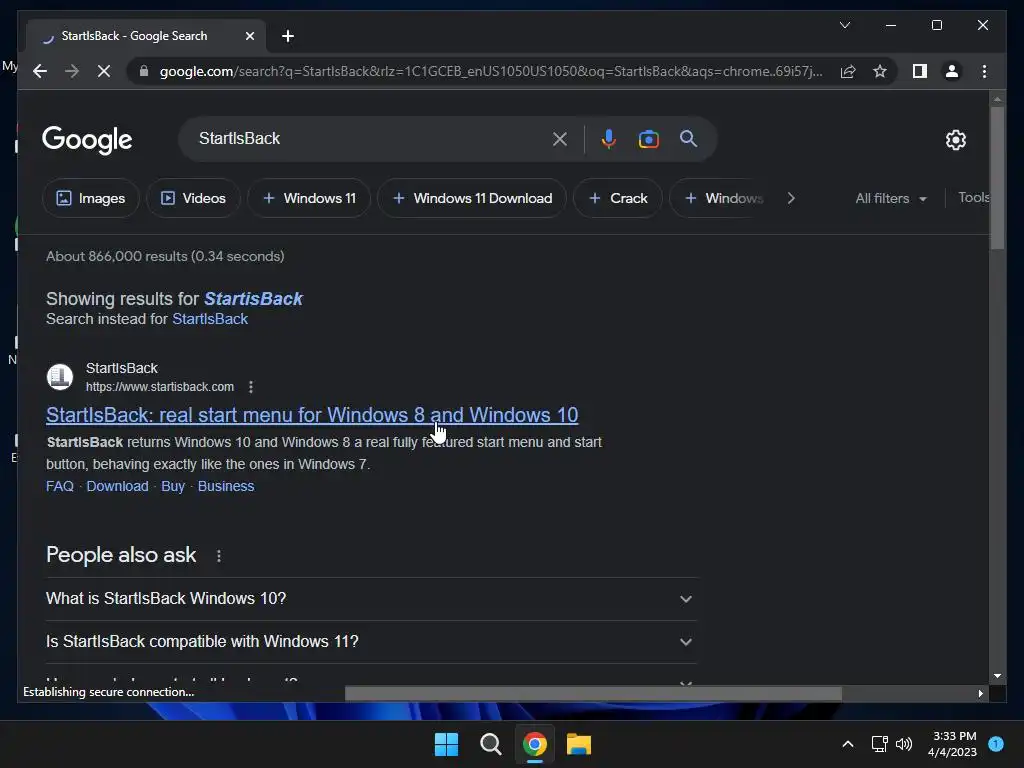Show hidden system tray icons
The height and width of the screenshot is (768, 1024).
(x=848, y=744)
